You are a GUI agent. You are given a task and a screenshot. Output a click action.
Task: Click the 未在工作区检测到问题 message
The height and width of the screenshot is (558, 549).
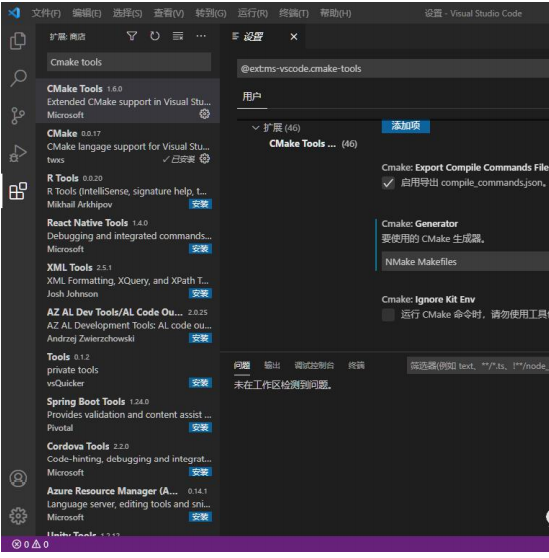coord(283,385)
